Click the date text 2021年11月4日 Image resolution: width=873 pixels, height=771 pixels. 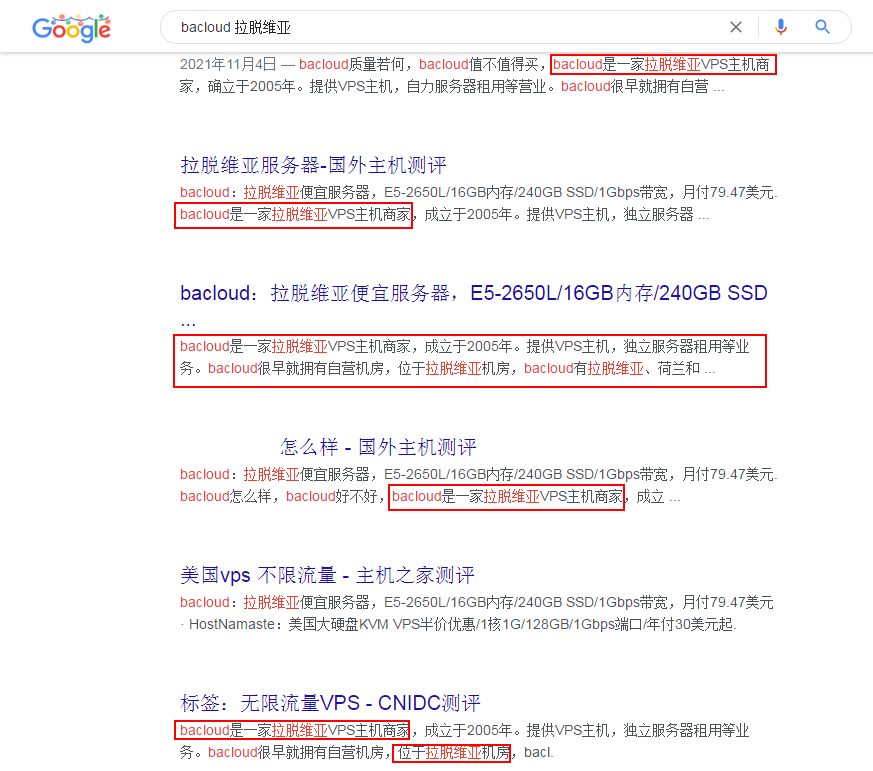pos(228,65)
